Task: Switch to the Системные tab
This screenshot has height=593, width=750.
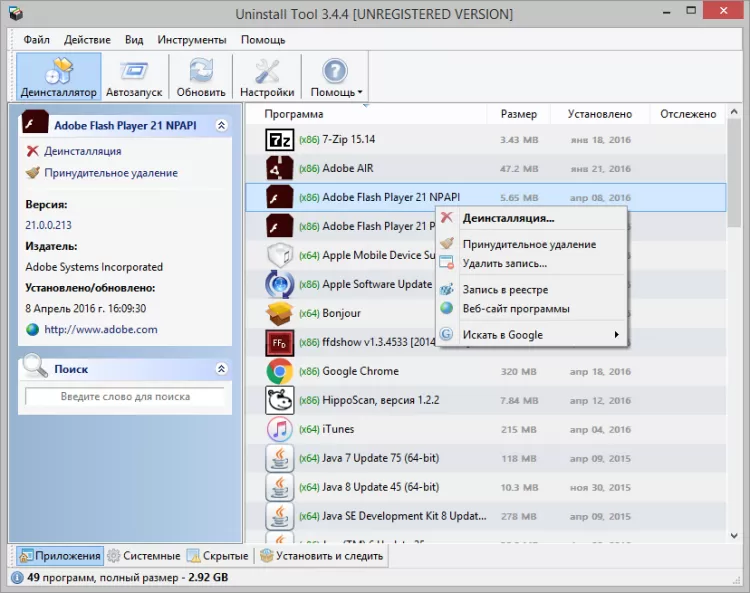Action: [x=144, y=556]
